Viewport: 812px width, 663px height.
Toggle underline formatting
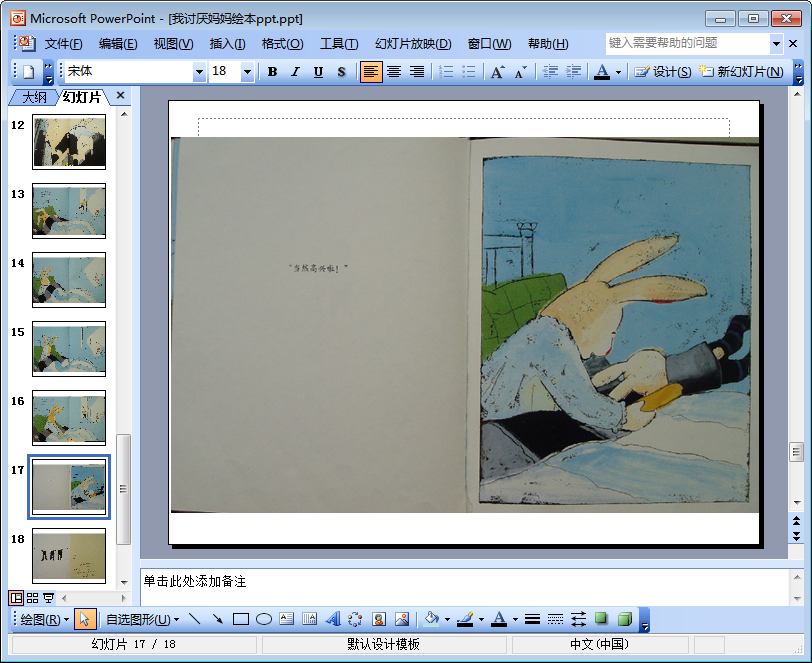pyautogui.click(x=318, y=71)
